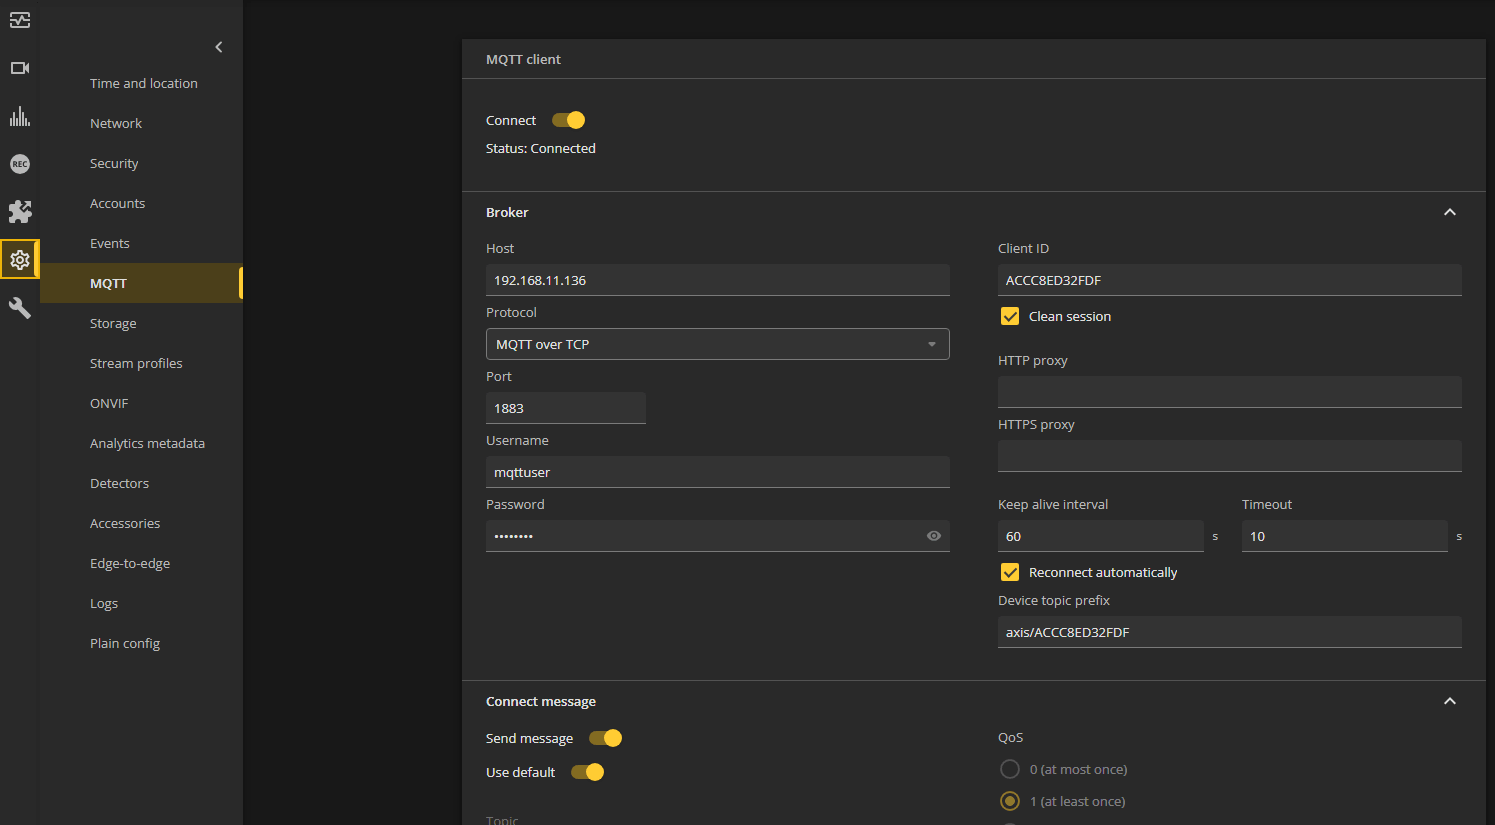Open Edge-to-edge settings
The height and width of the screenshot is (825, 1495).
pos(130,563)
